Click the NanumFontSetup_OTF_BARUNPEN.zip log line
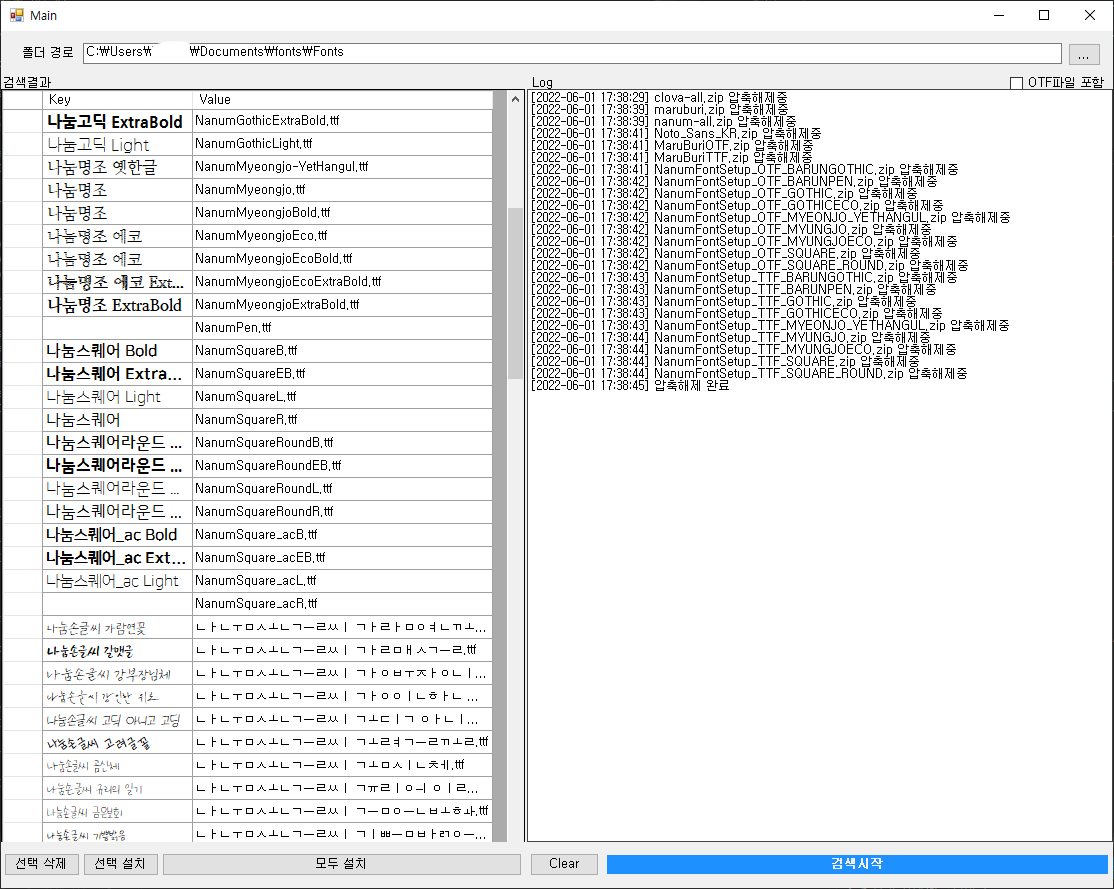The image size is (1114, 889). tap(733, 181)
